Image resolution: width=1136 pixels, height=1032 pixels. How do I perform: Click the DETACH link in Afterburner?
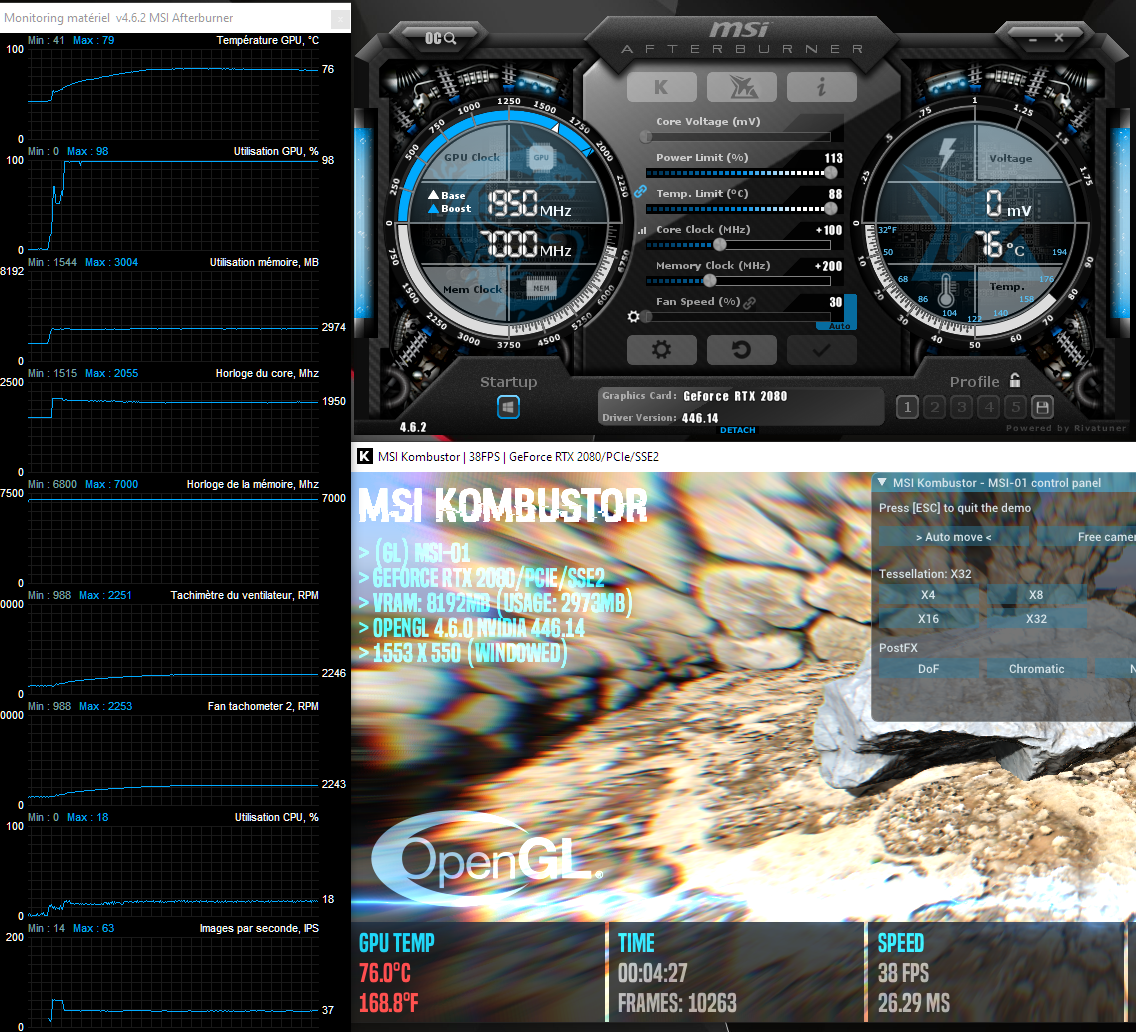click(738, 430)
